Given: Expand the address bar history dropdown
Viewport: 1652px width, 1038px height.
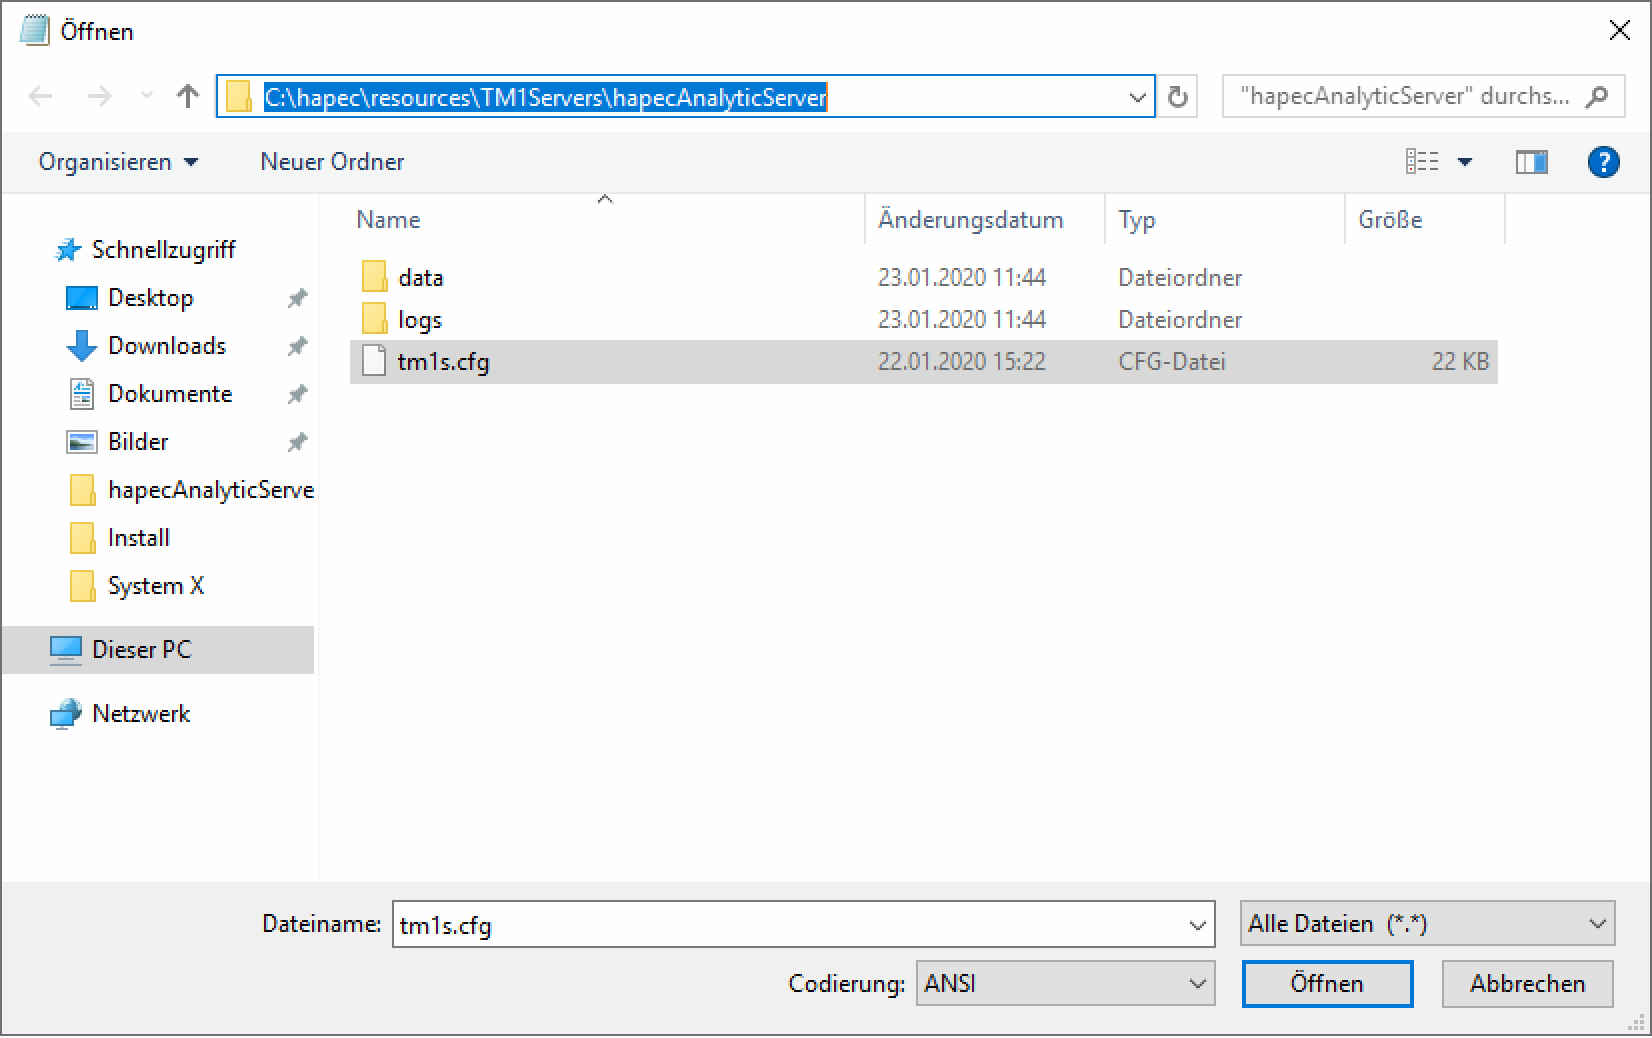Looking at the screenshot, I should [x=1137, y=97].
